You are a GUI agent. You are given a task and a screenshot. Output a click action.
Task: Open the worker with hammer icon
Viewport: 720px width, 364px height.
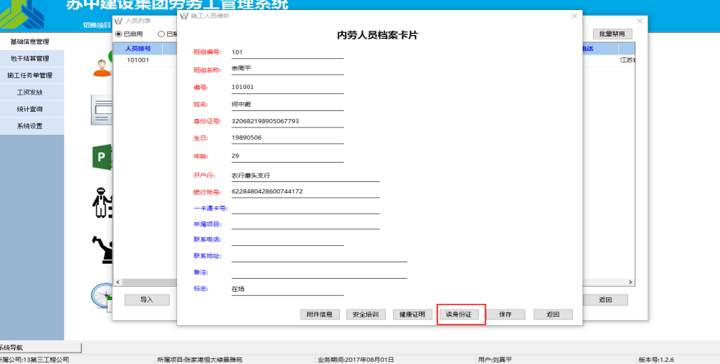coord(102,250)
